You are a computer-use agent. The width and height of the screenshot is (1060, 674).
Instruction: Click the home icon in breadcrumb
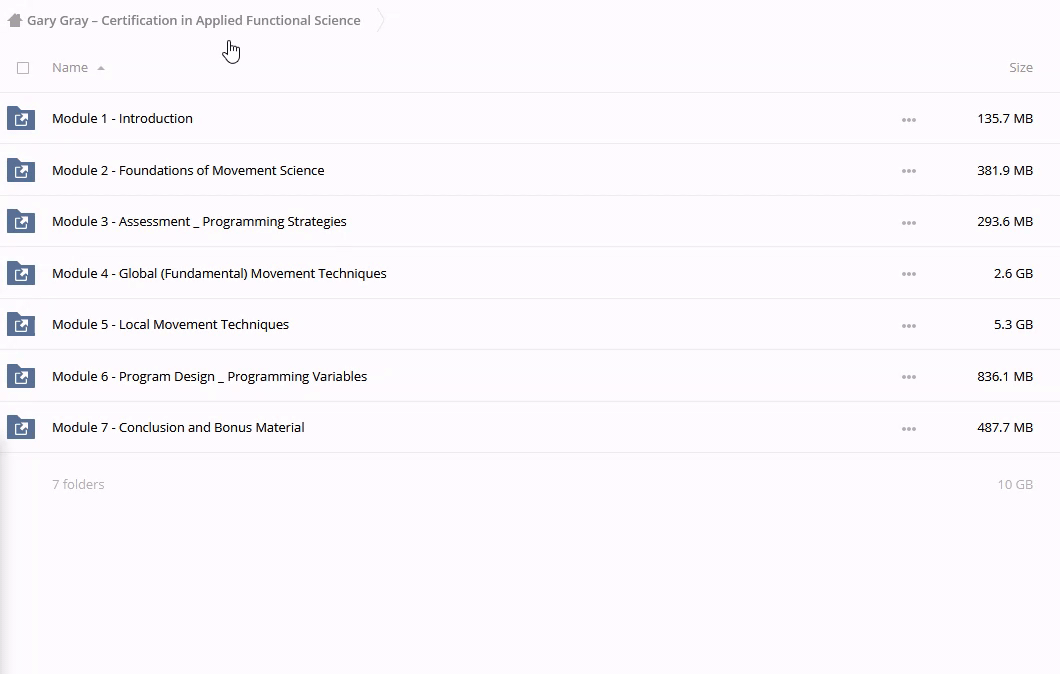[x=14, y=20]
